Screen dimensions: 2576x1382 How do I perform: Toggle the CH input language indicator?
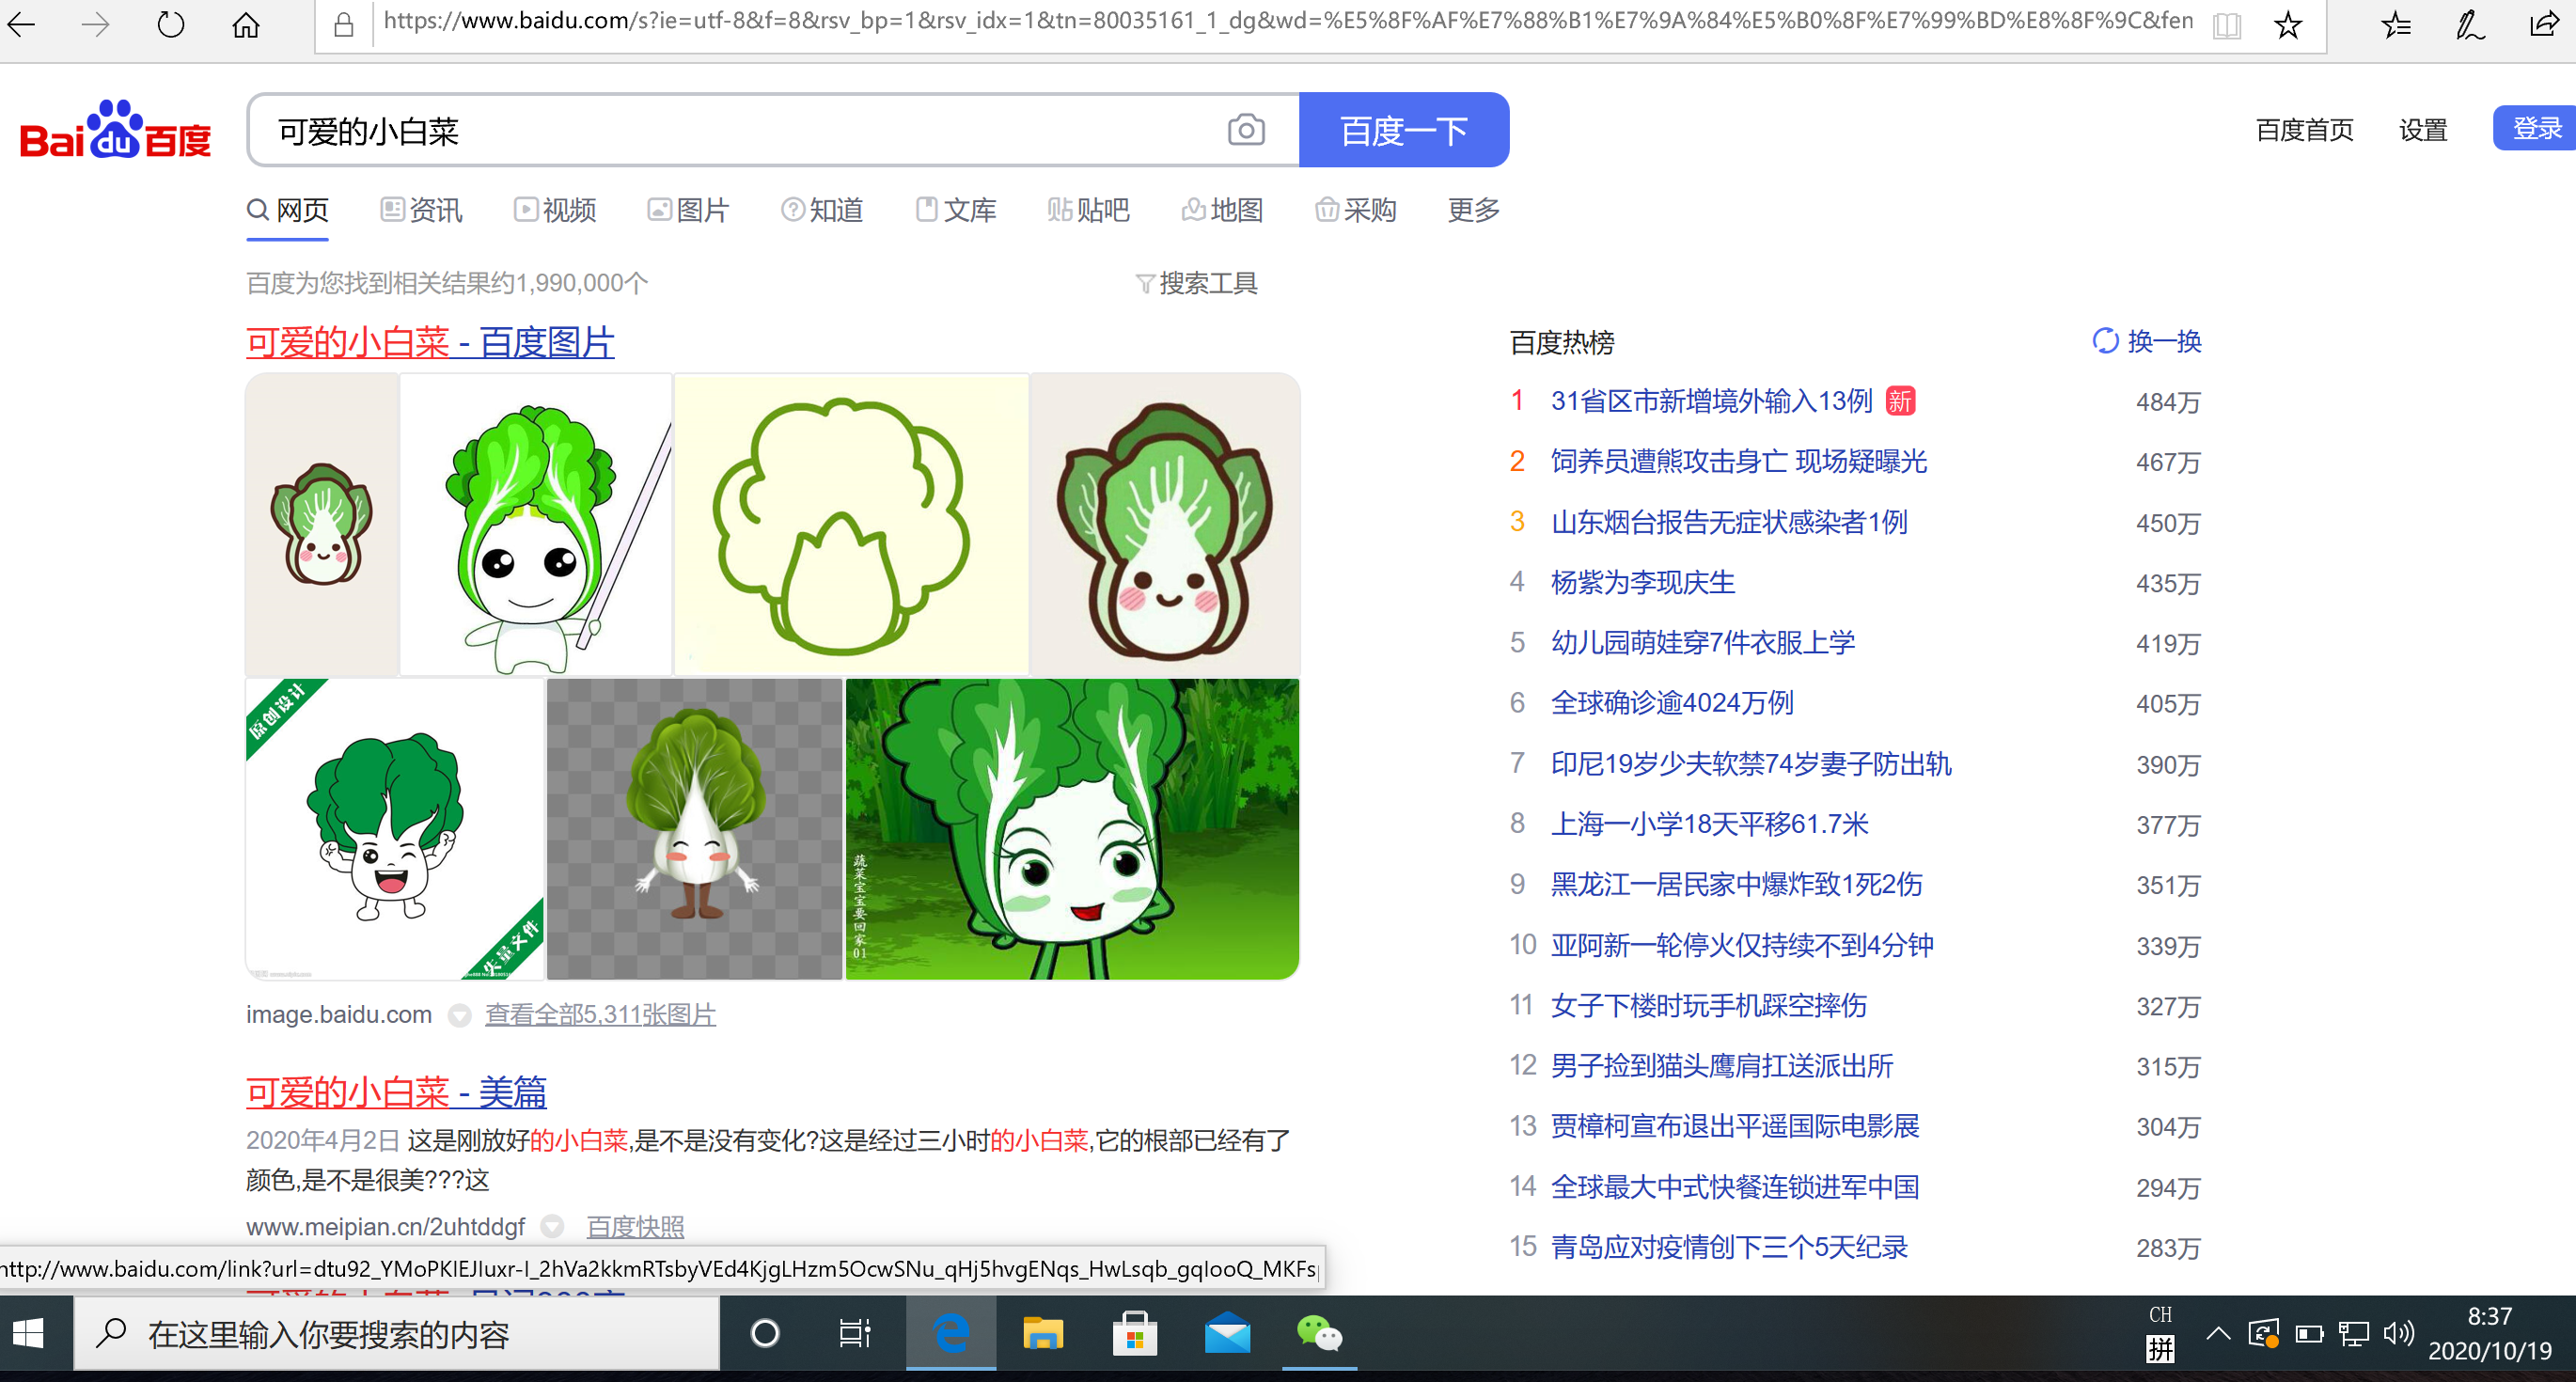2160,1315
